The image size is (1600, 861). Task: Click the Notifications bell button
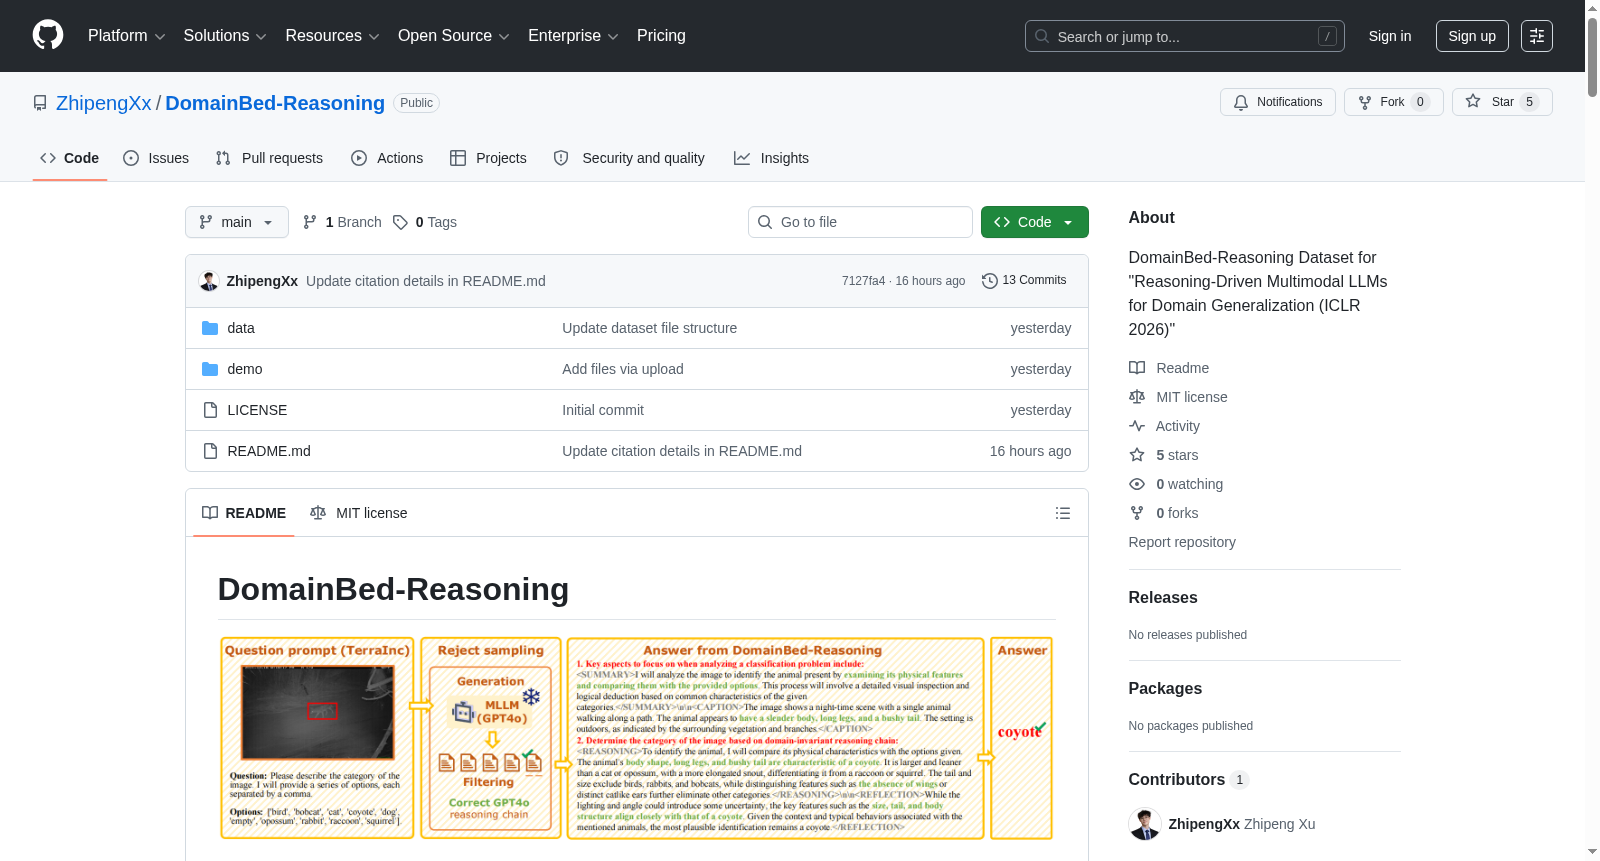pyautogui.click(x=1277, y=102)
